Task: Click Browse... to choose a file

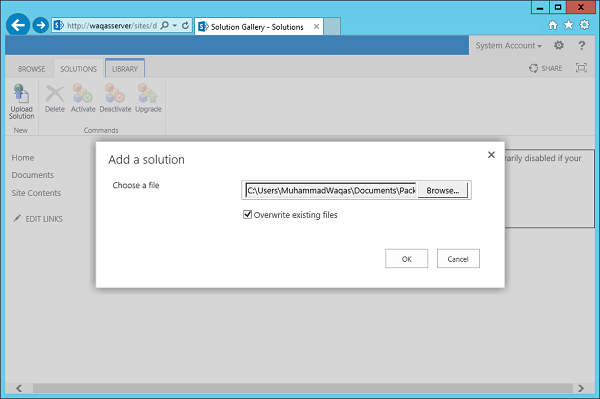Action: (x=443, y=191)
